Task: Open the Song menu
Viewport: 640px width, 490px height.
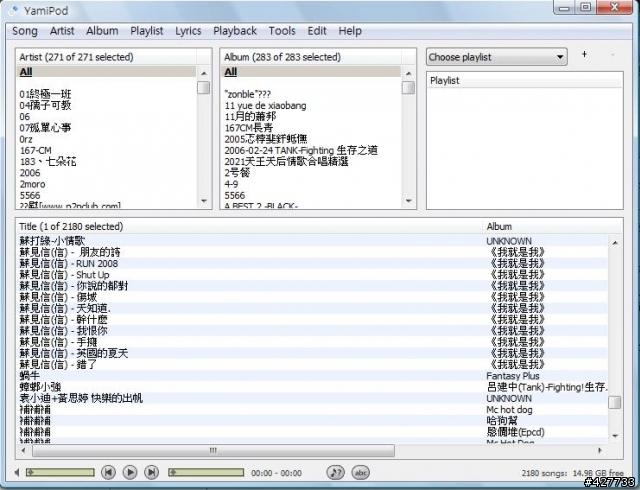Action: click(25, 31)
